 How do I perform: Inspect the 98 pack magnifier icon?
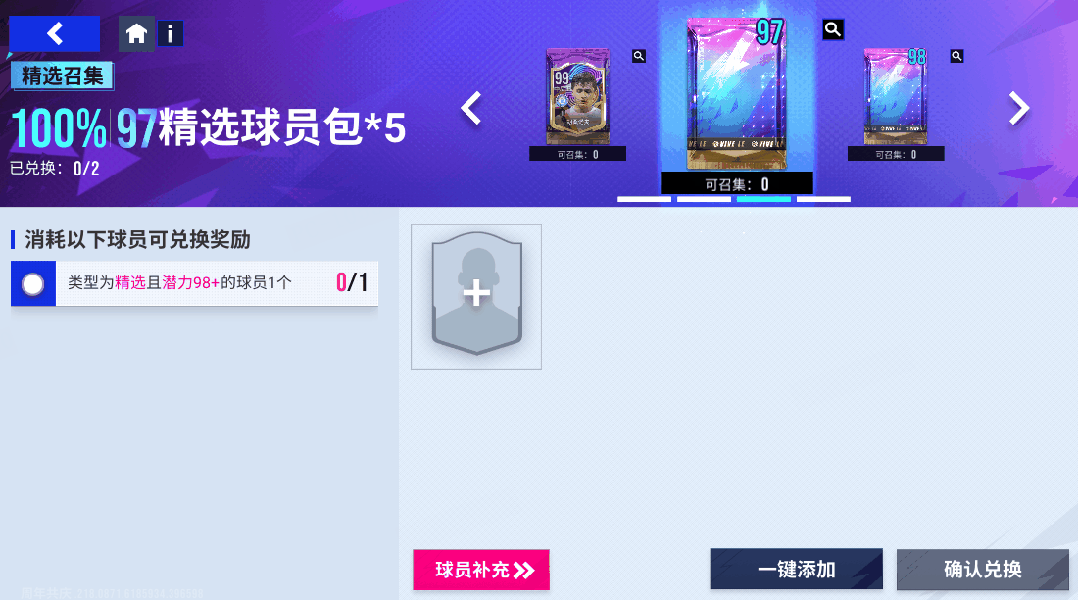click(x=956, y=56)
